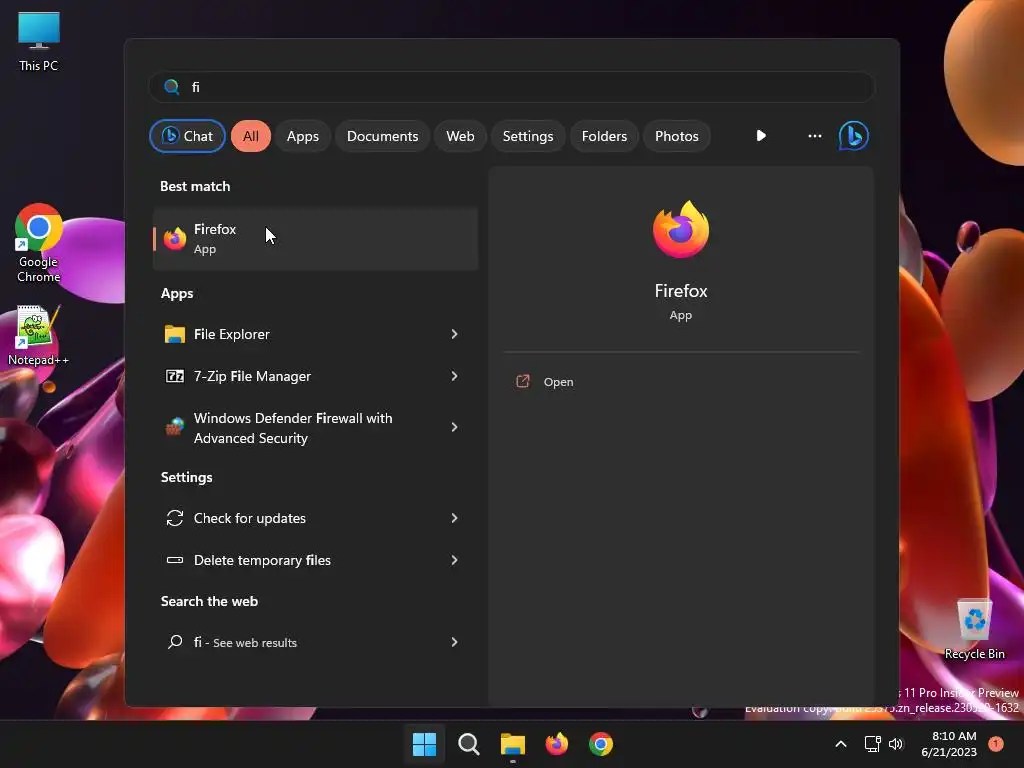Image resolution: width=1024 pixels, height=768 pixels.
Task: Open the notification badge in tray
Action: pyautogui.click(x=996, y=744)
